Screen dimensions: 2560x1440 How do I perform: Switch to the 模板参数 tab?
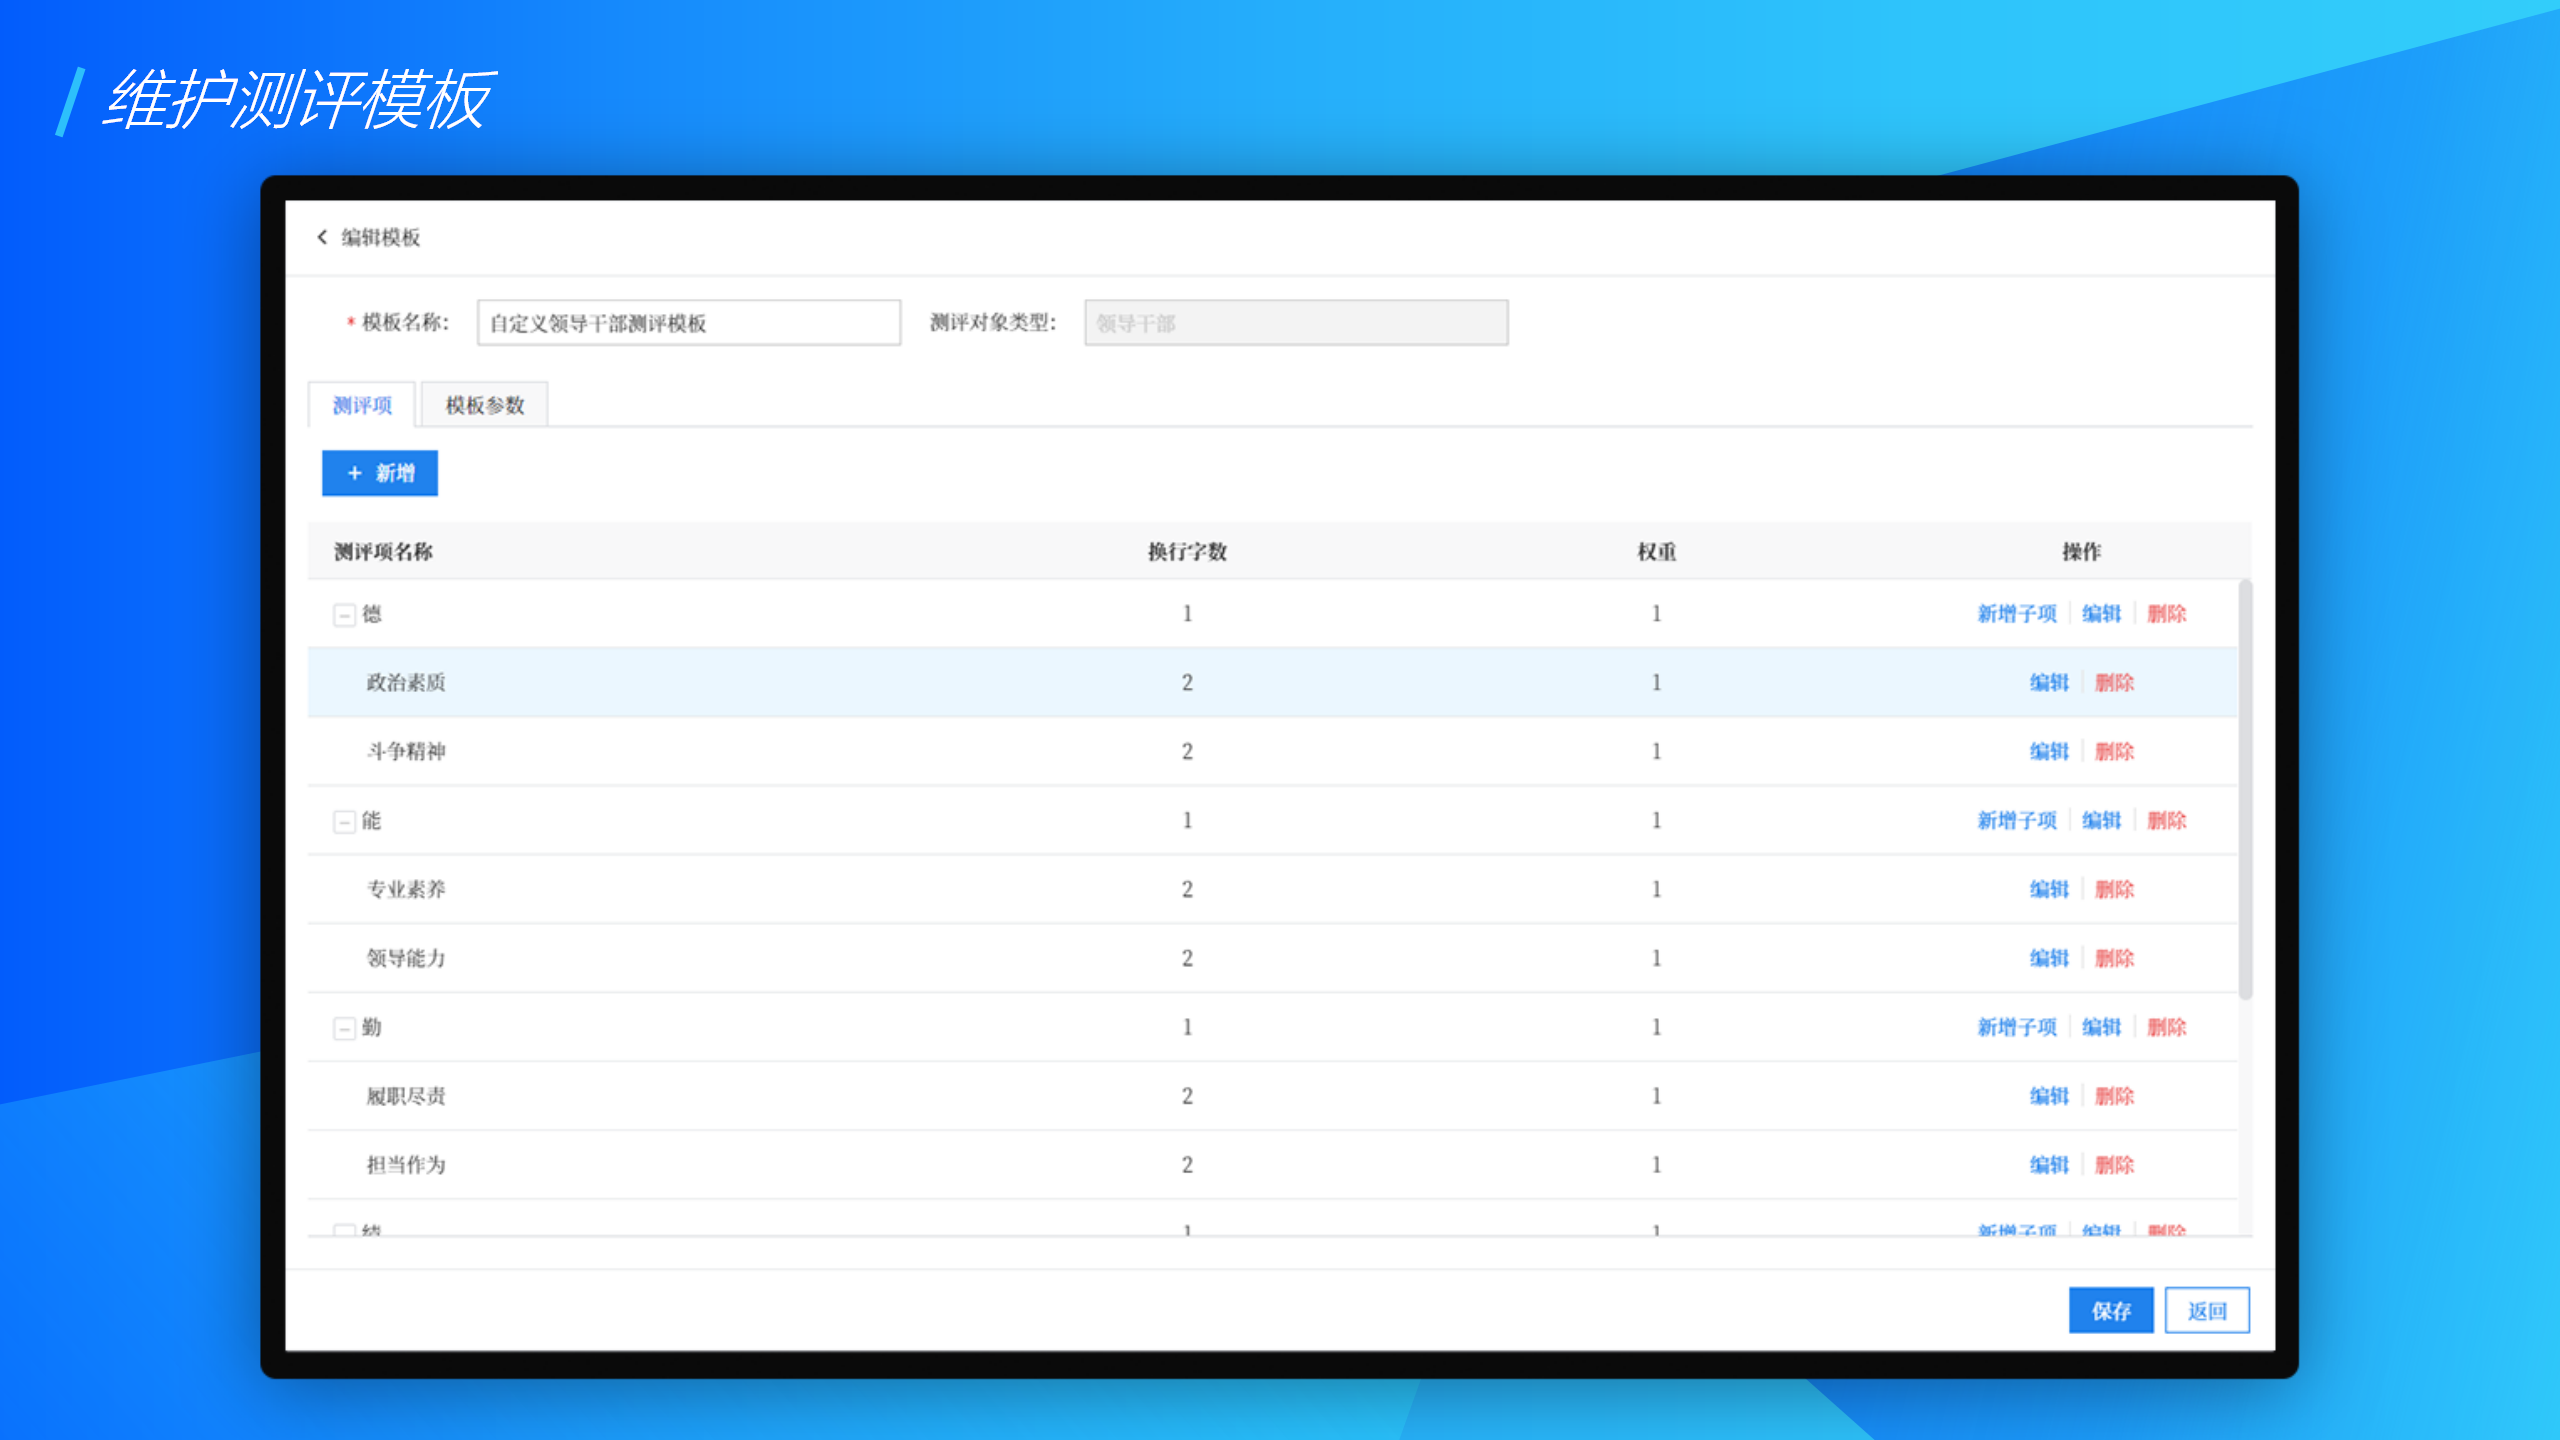point(484,405)
